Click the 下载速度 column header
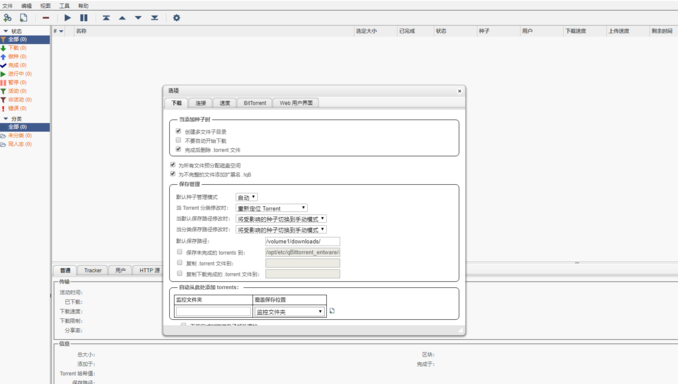This screenshot has height=384, width=678. pyautogui.click(x=585, y=31)
